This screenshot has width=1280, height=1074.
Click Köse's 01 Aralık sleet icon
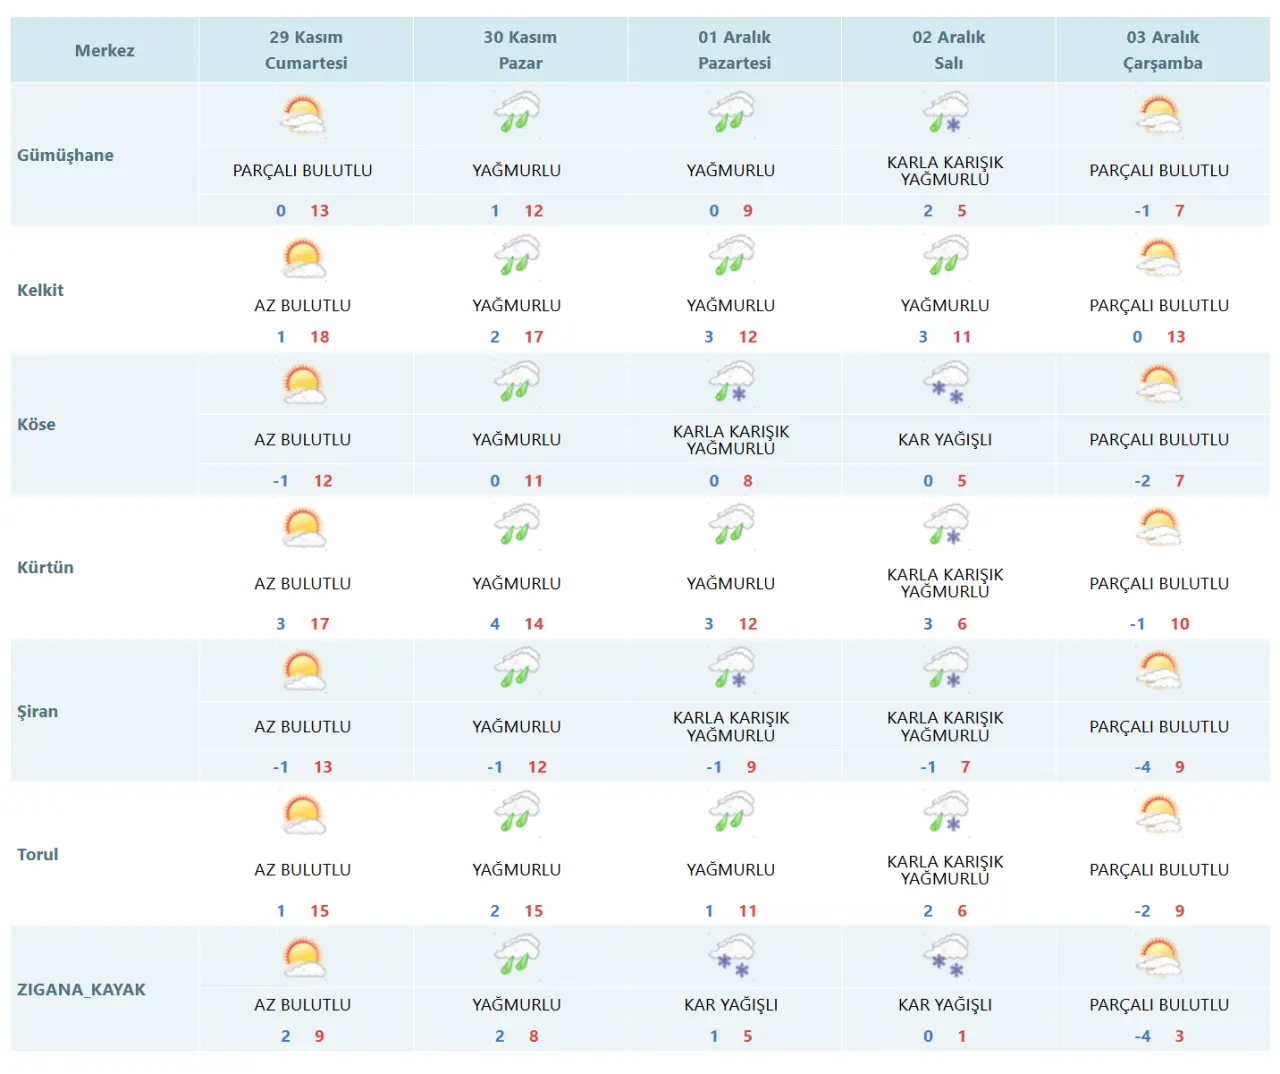731,383
